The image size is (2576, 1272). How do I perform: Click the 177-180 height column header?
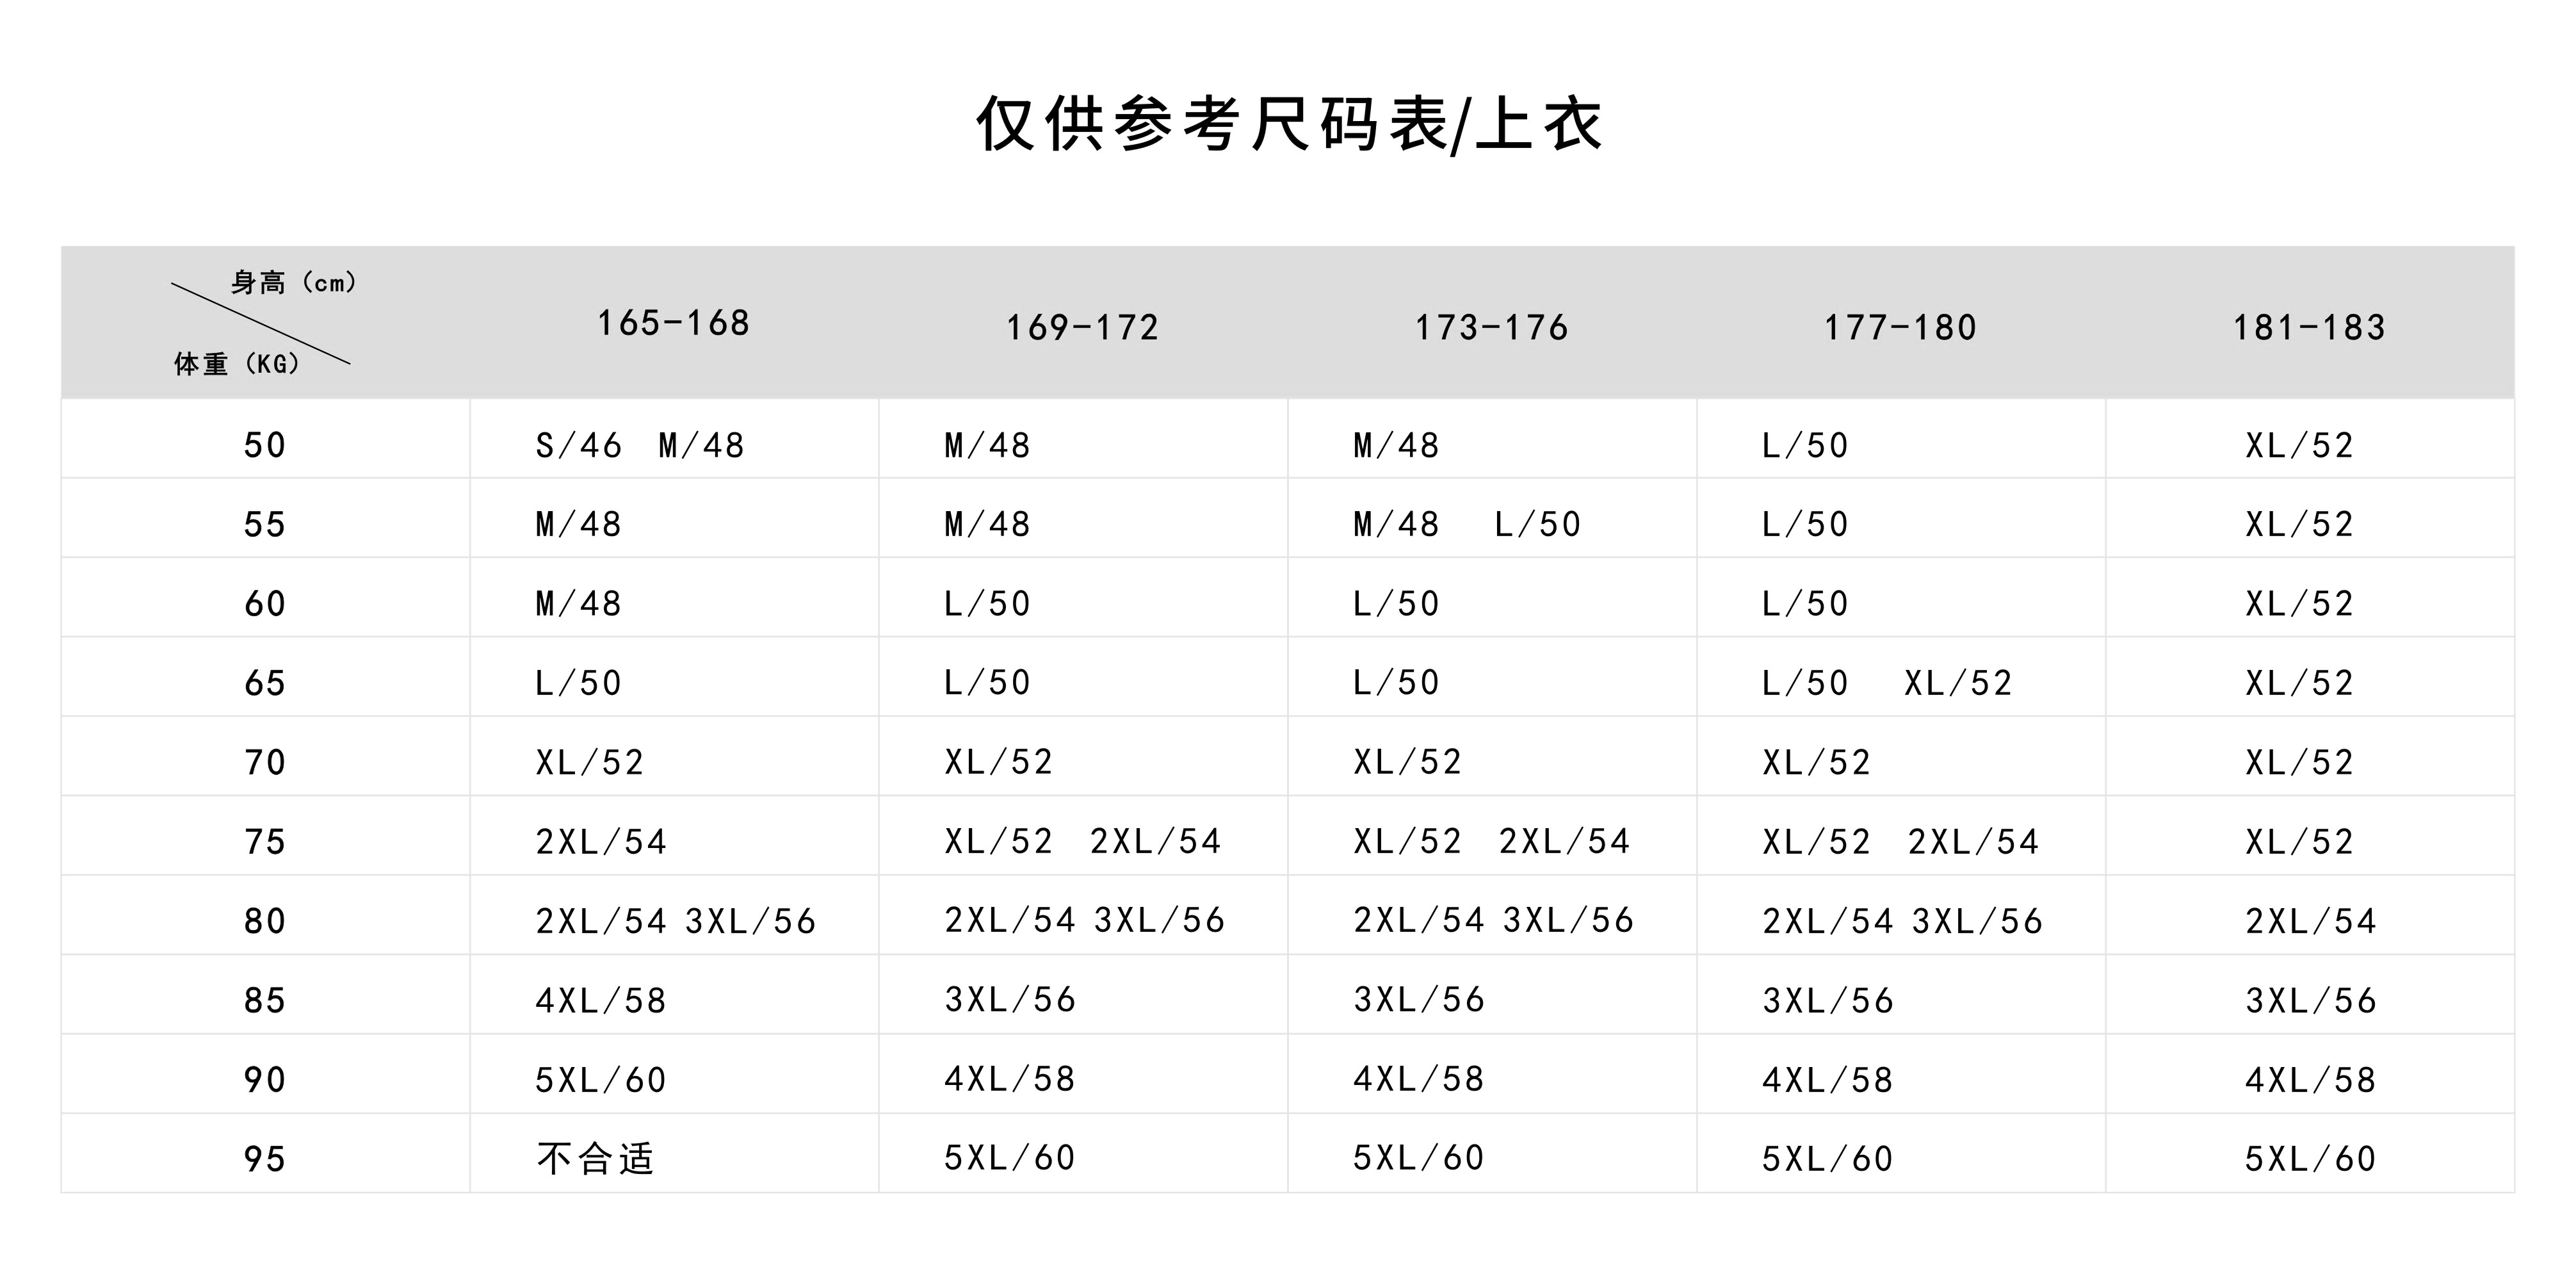1900,327
